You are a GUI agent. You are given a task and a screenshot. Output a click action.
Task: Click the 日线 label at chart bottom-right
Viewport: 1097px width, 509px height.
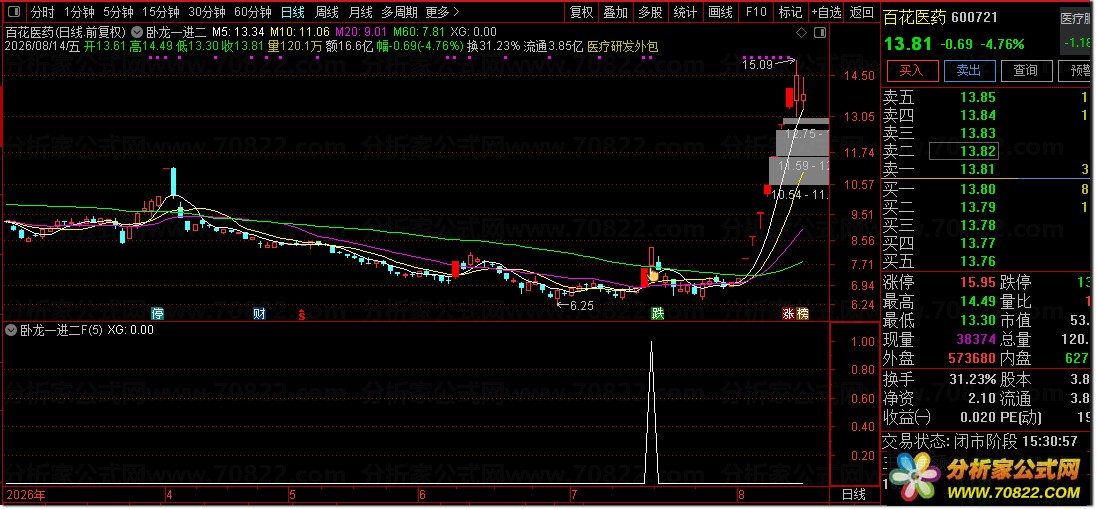pos(854,494)
